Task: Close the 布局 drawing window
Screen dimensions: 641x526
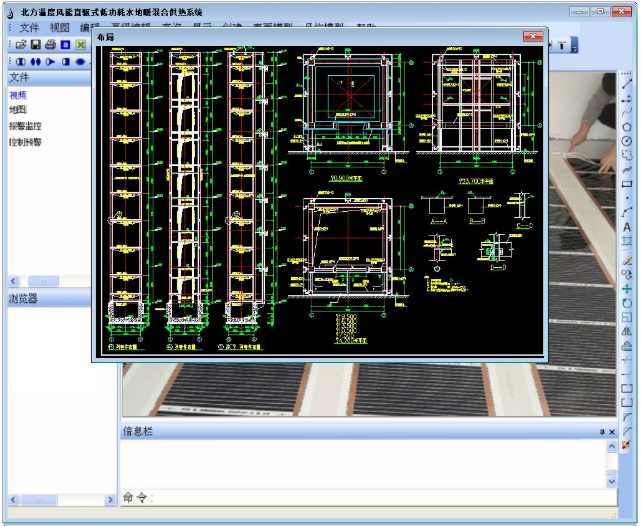Action: [533, 36]
